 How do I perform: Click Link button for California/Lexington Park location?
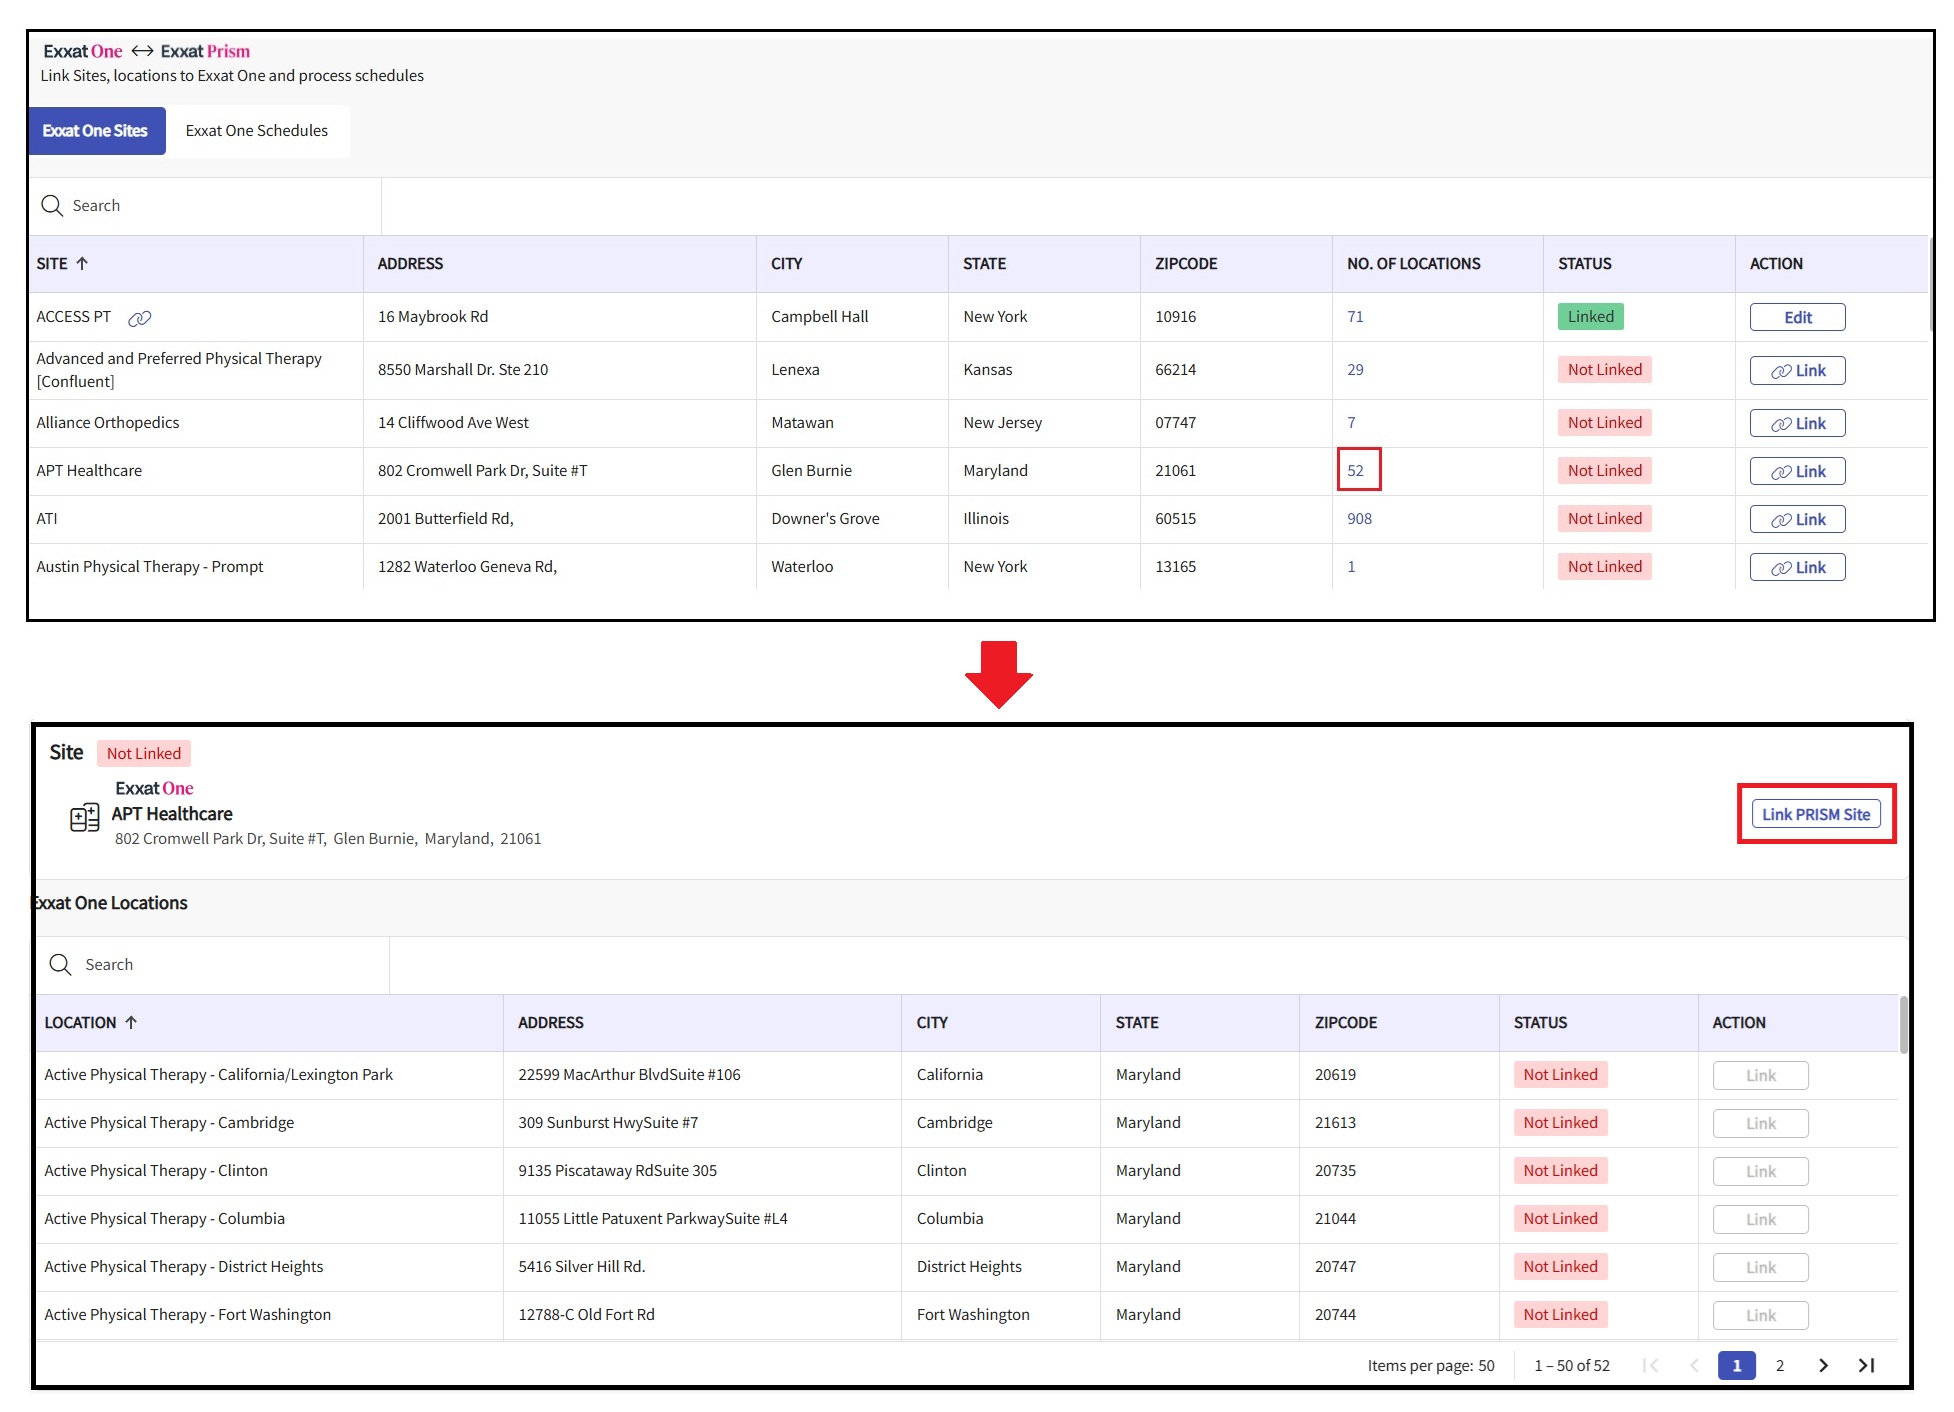(1760, 1075)
